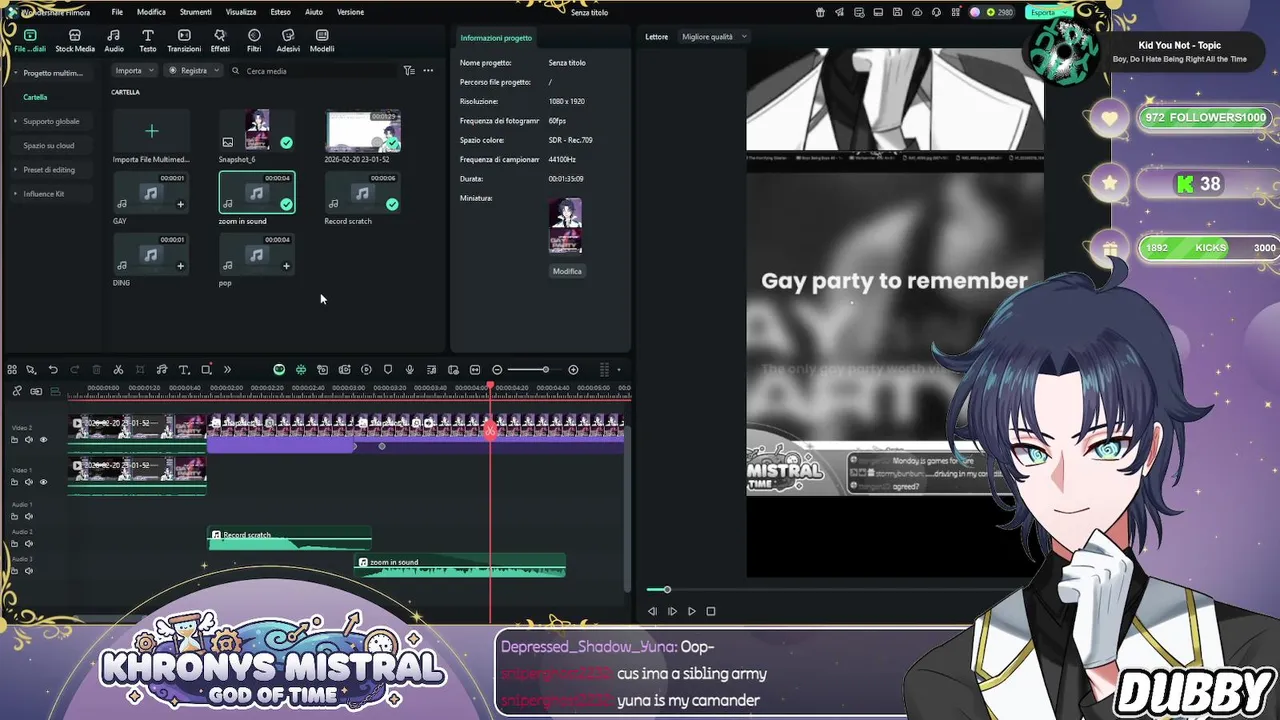Open the Registra dropdown

[x=194, y=71]
